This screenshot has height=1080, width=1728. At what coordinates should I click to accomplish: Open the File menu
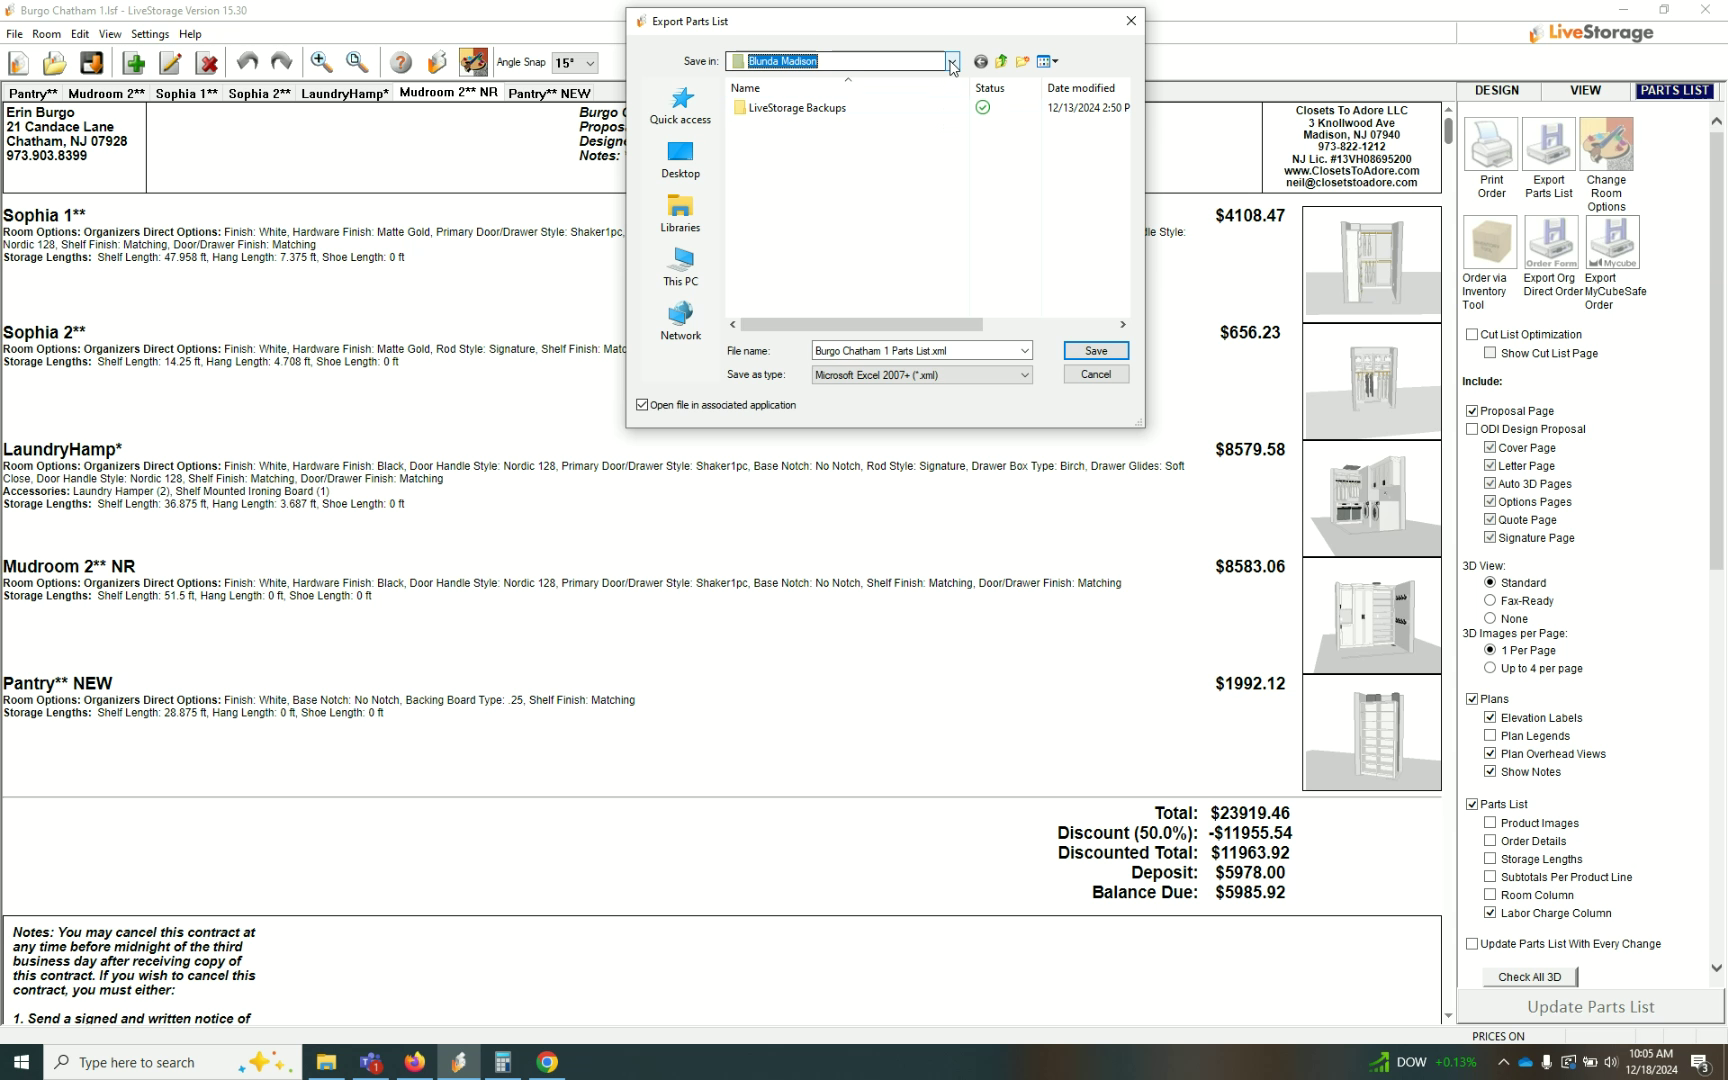pos(15,34)
